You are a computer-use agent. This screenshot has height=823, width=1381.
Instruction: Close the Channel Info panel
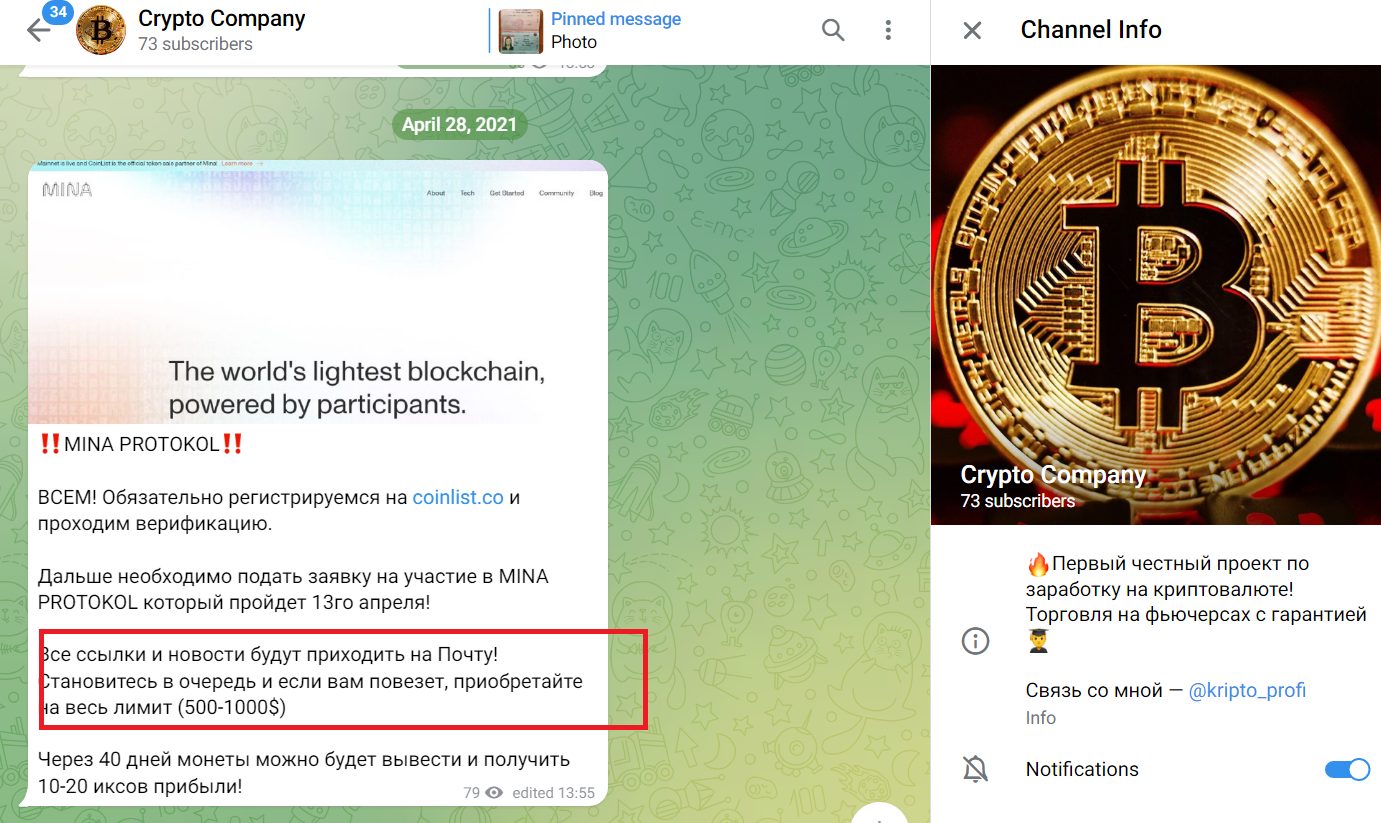(972, 30)
